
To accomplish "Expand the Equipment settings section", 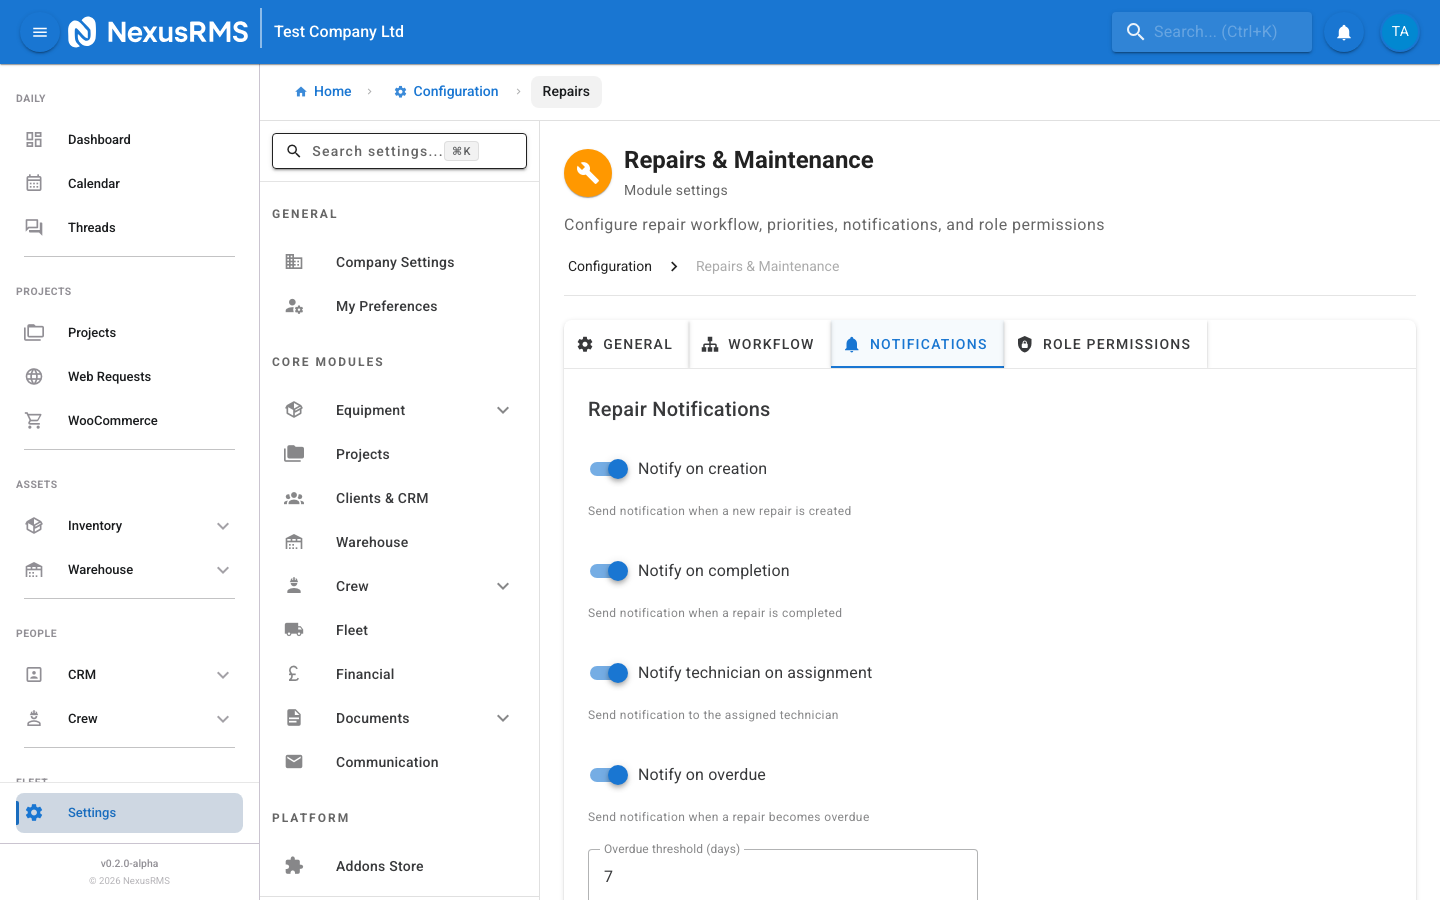I will [503, 409].
